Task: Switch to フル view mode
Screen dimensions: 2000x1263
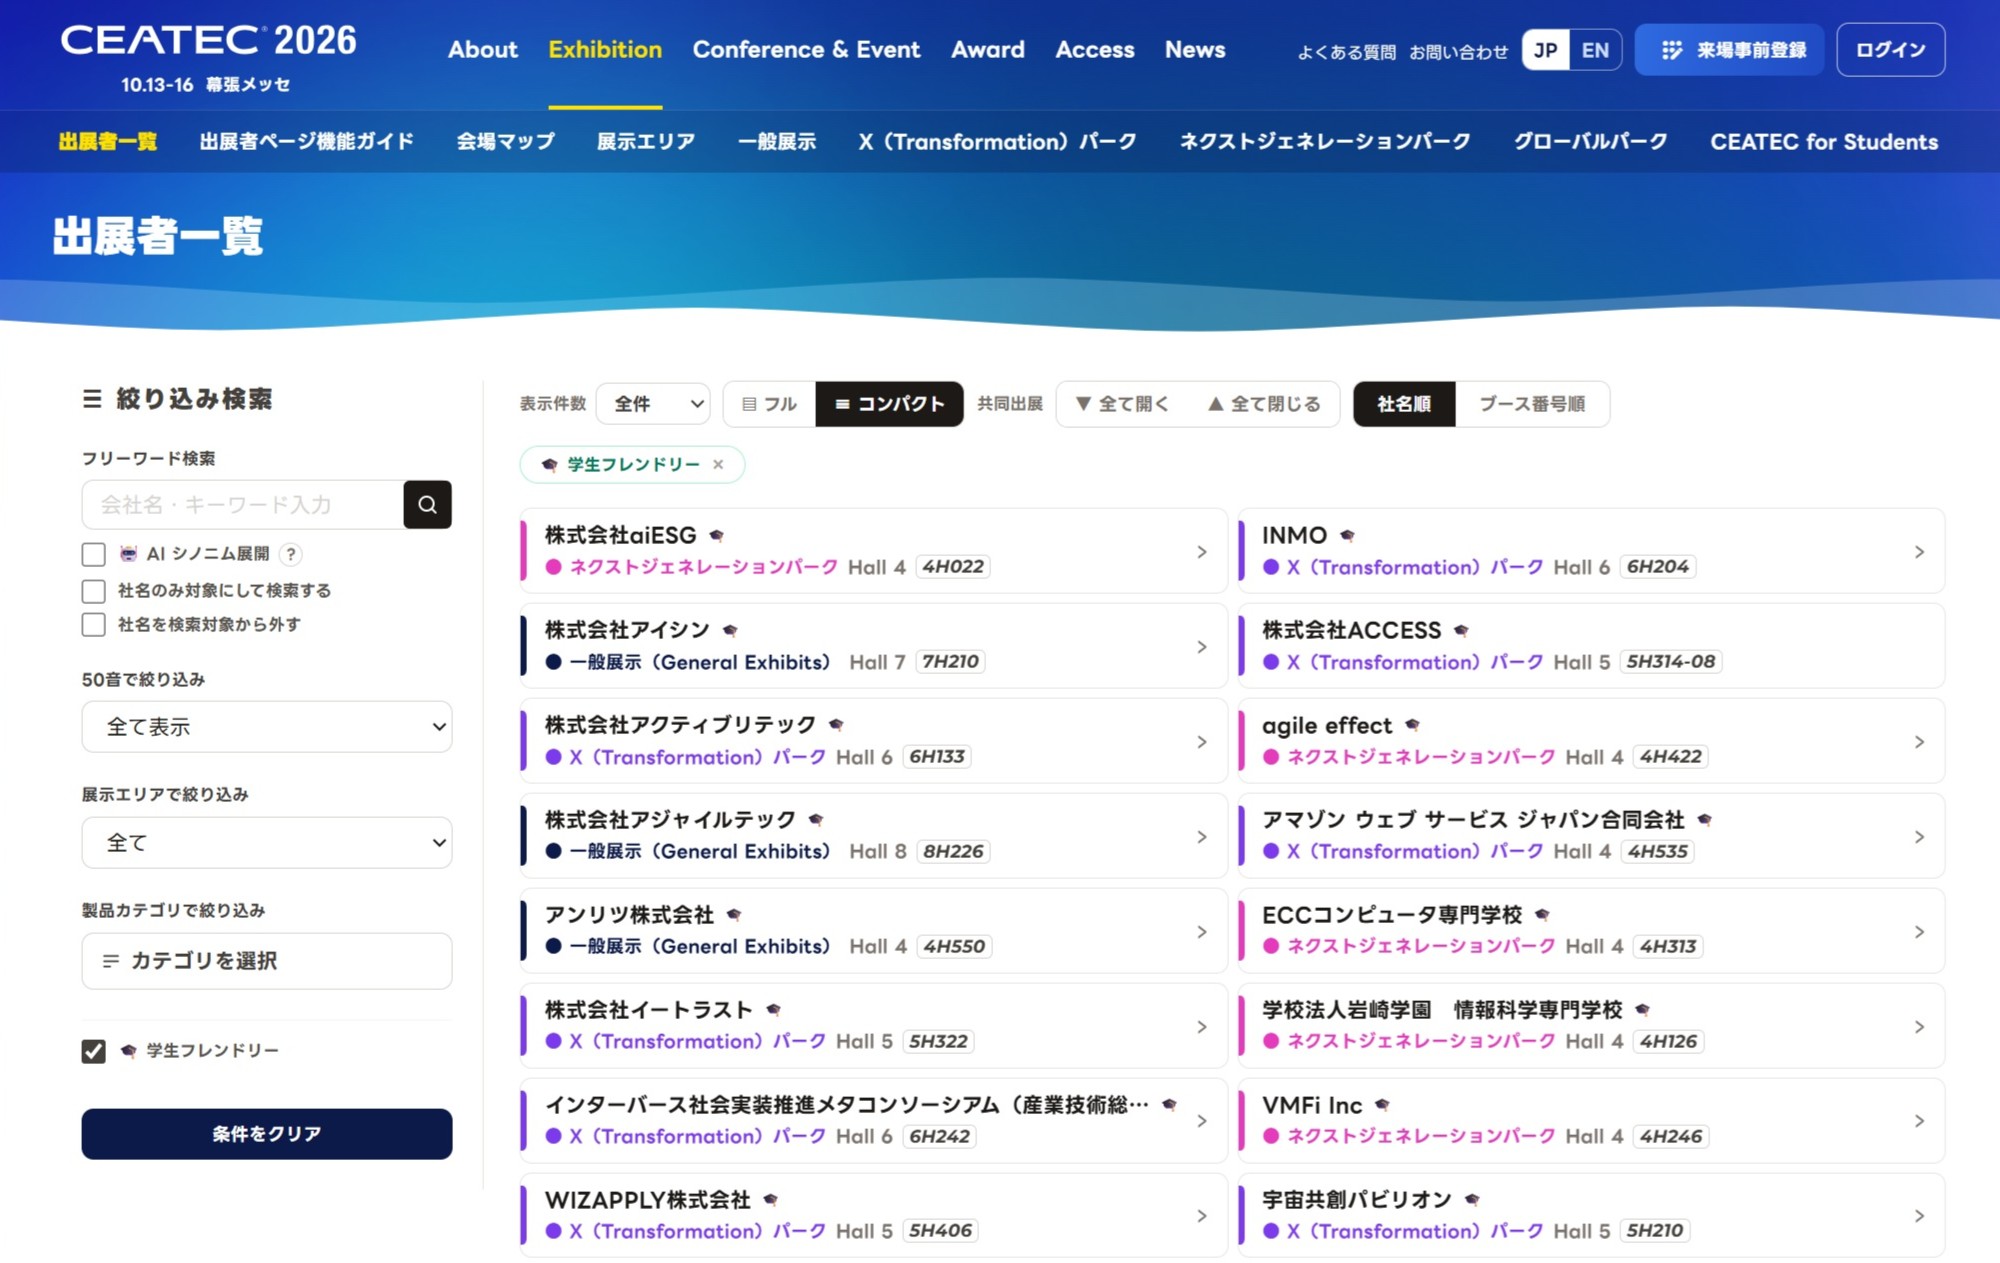Action: [x=769, y=404]
